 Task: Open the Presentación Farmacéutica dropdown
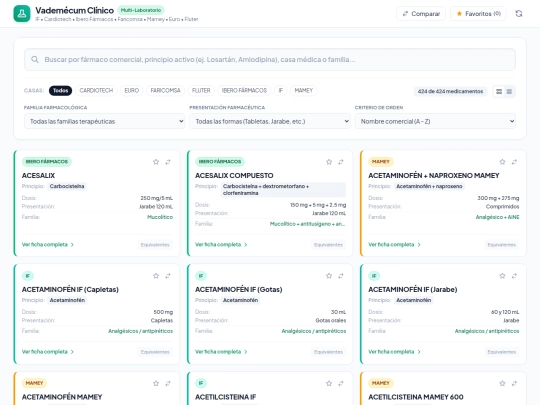pyautogui.click(x=270, y=121)
